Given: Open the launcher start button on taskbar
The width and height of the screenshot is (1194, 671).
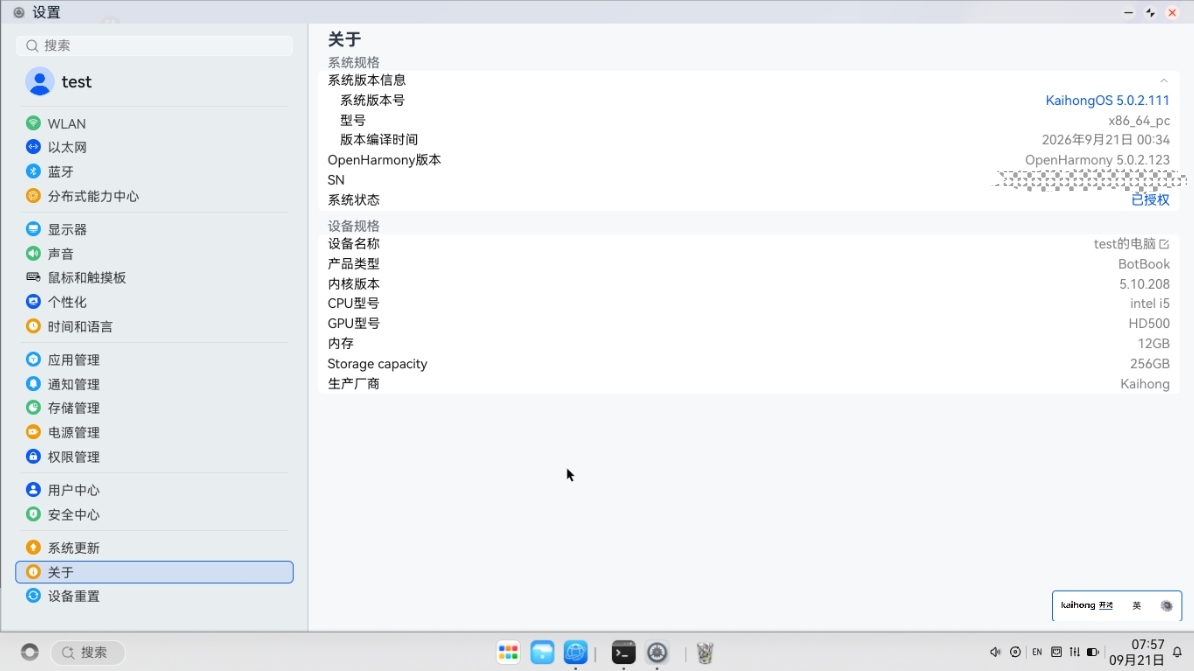Looking at the screenshot, I should (x=30, y=653).
